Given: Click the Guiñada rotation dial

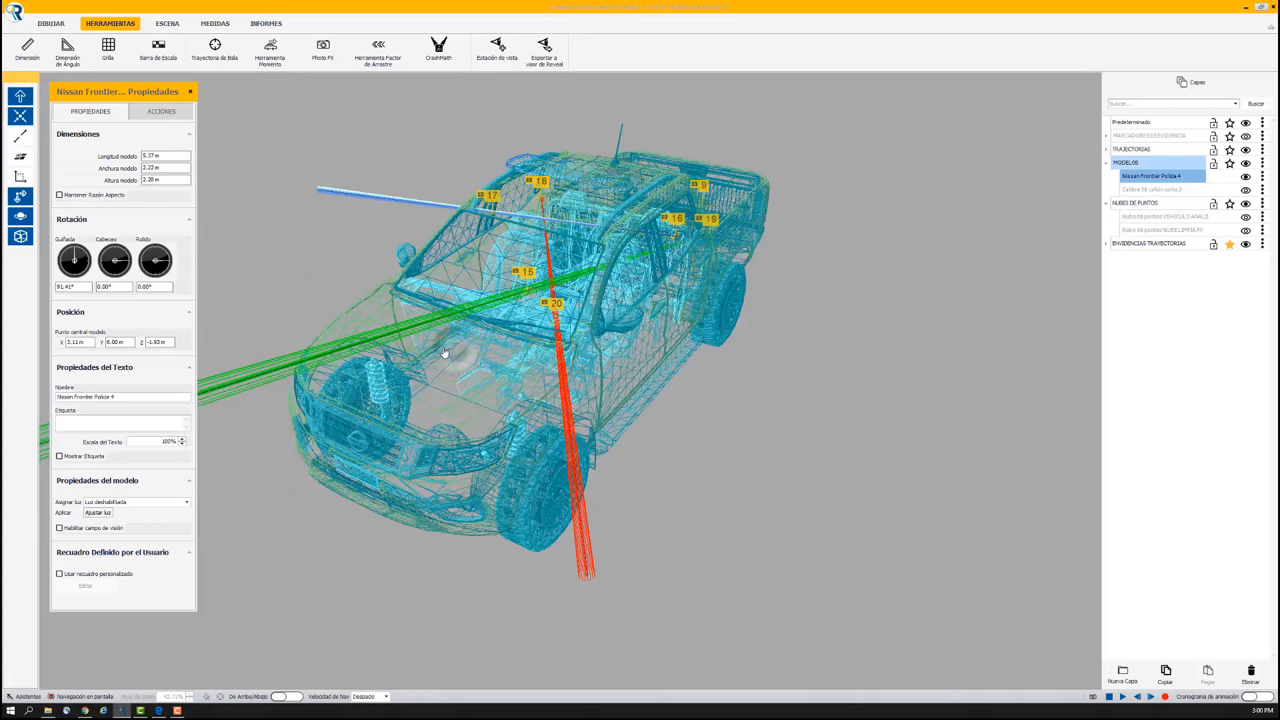Looking at the screenshot, I should tap(74, 261).
